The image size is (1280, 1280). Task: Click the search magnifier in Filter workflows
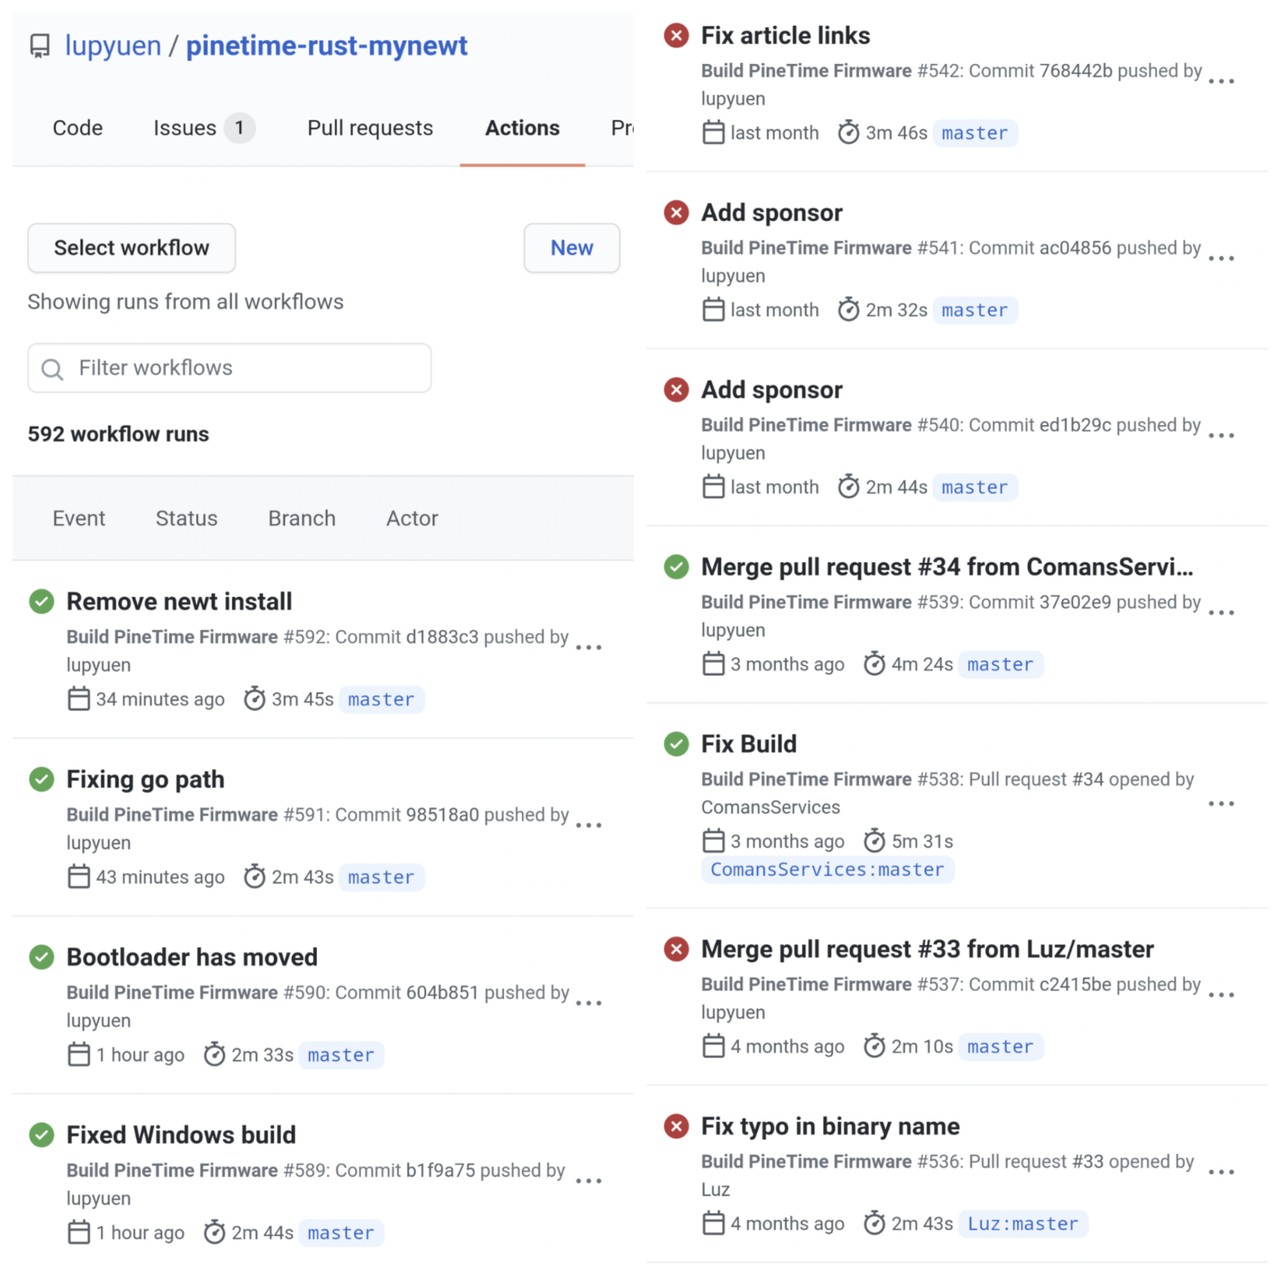click(52, 369)
